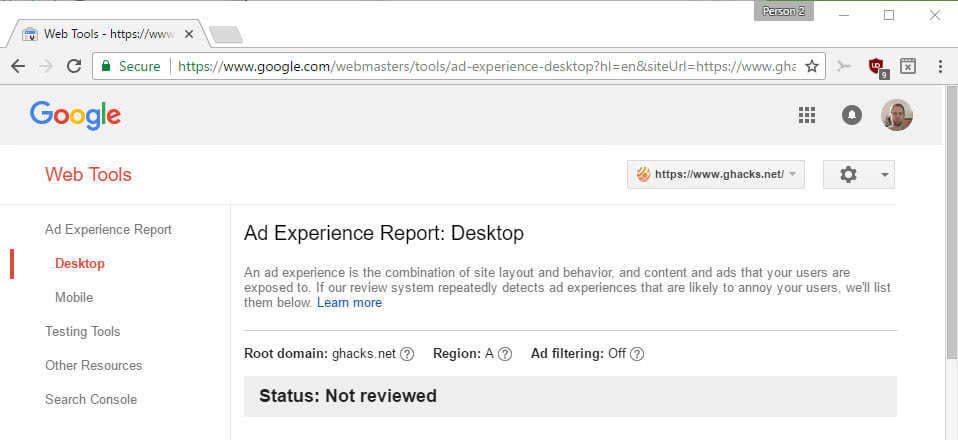The width and height of the screenshot is (958, 440).
Task: Click the Google logo
Action: [75, 116]
